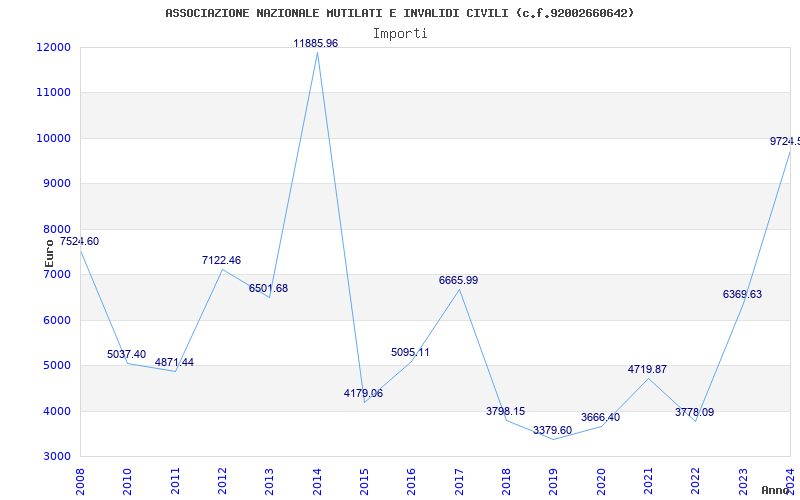Image resolution: width=800 pixels, height=500 pixels.
Task: Click the y-axis tick 8000
Action: [56, 229]
